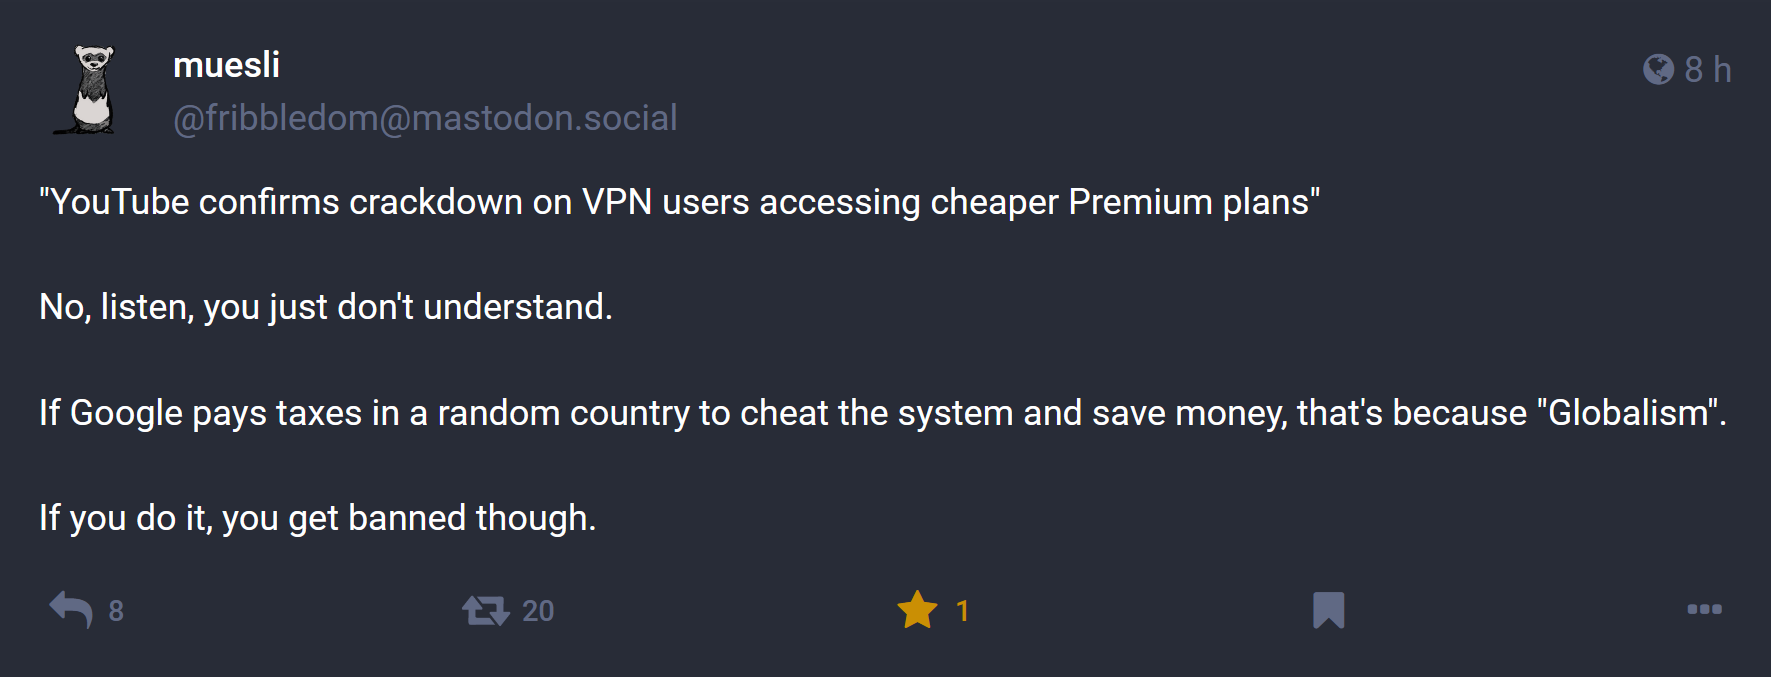This screenshot has width=1771, height=677.
Task: Boost the post using the retweet arrows icon
Action: [486, 610]
